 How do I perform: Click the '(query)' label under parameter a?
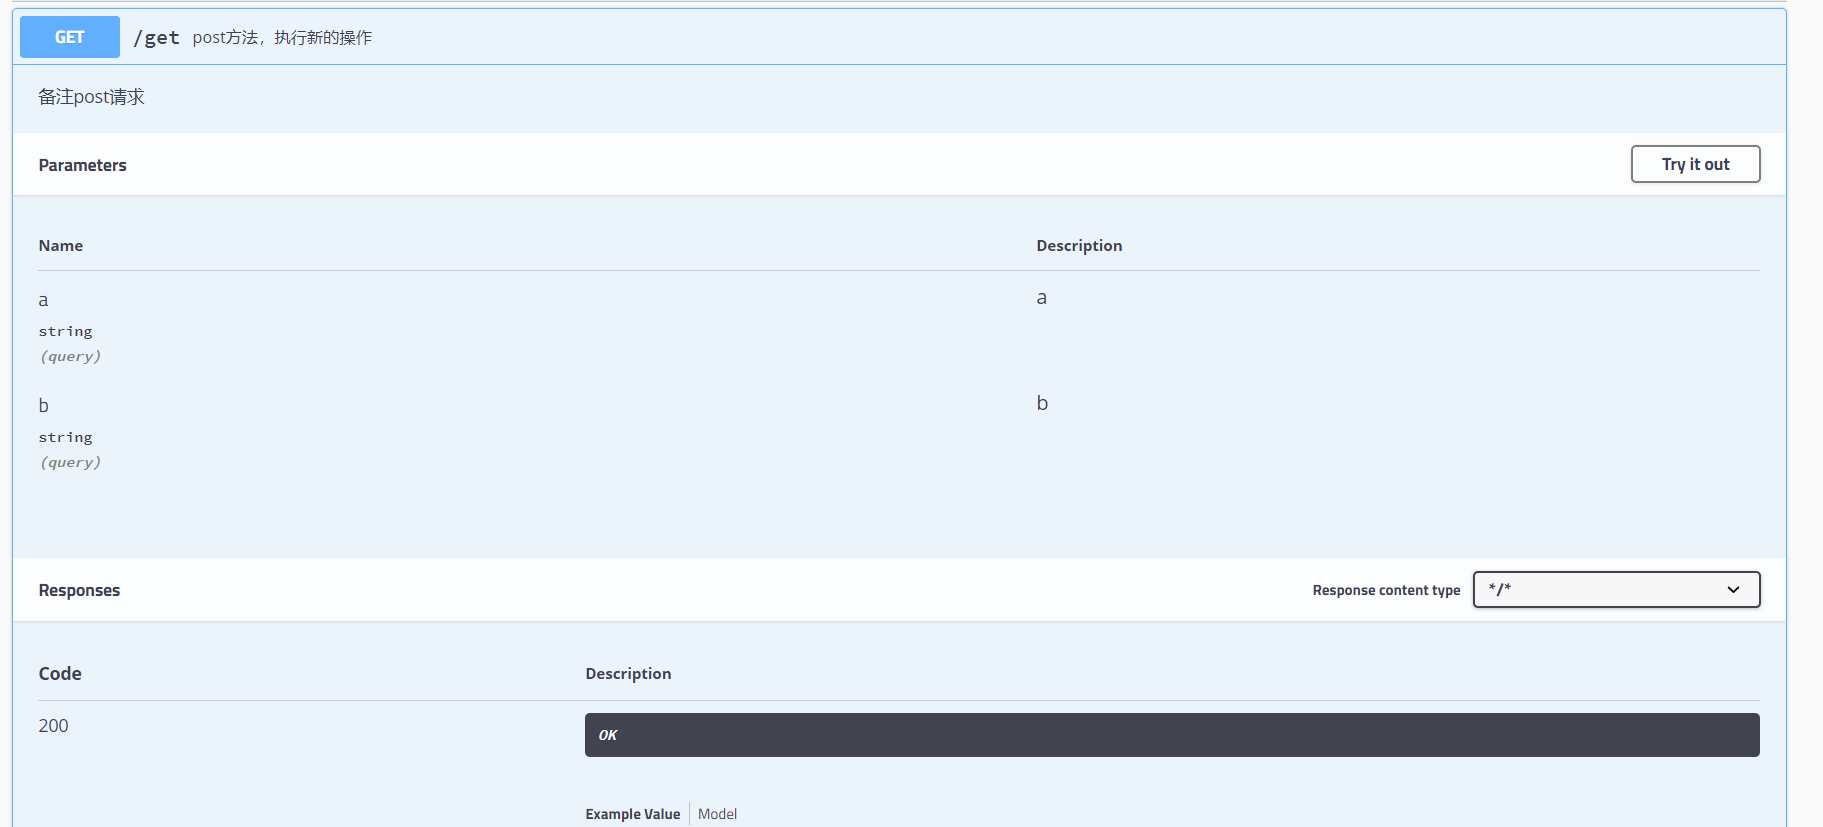(70, 356)
